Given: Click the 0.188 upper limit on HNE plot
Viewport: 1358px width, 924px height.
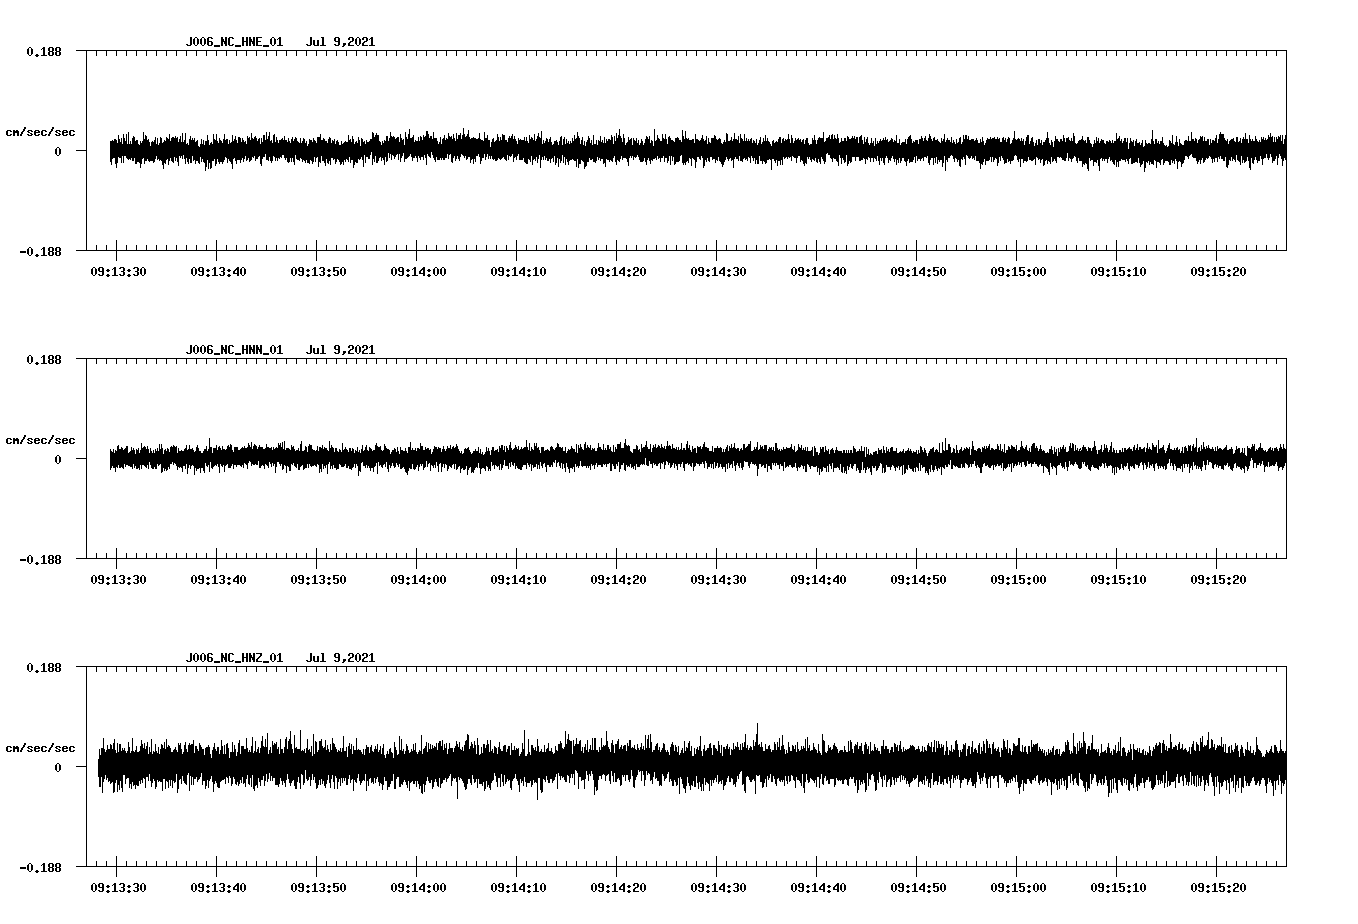Looking at the screenshot, I should [43, 51].
